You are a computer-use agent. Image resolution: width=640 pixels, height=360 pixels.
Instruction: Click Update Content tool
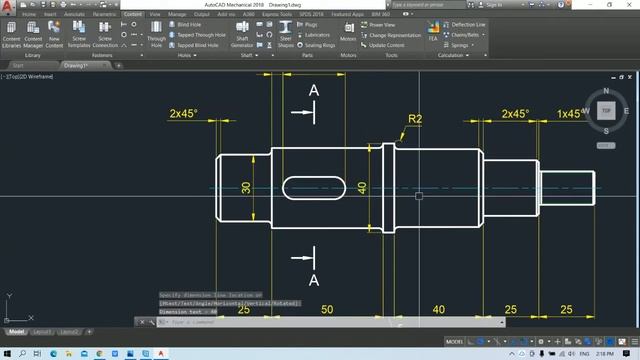click(x=382, y=45)
